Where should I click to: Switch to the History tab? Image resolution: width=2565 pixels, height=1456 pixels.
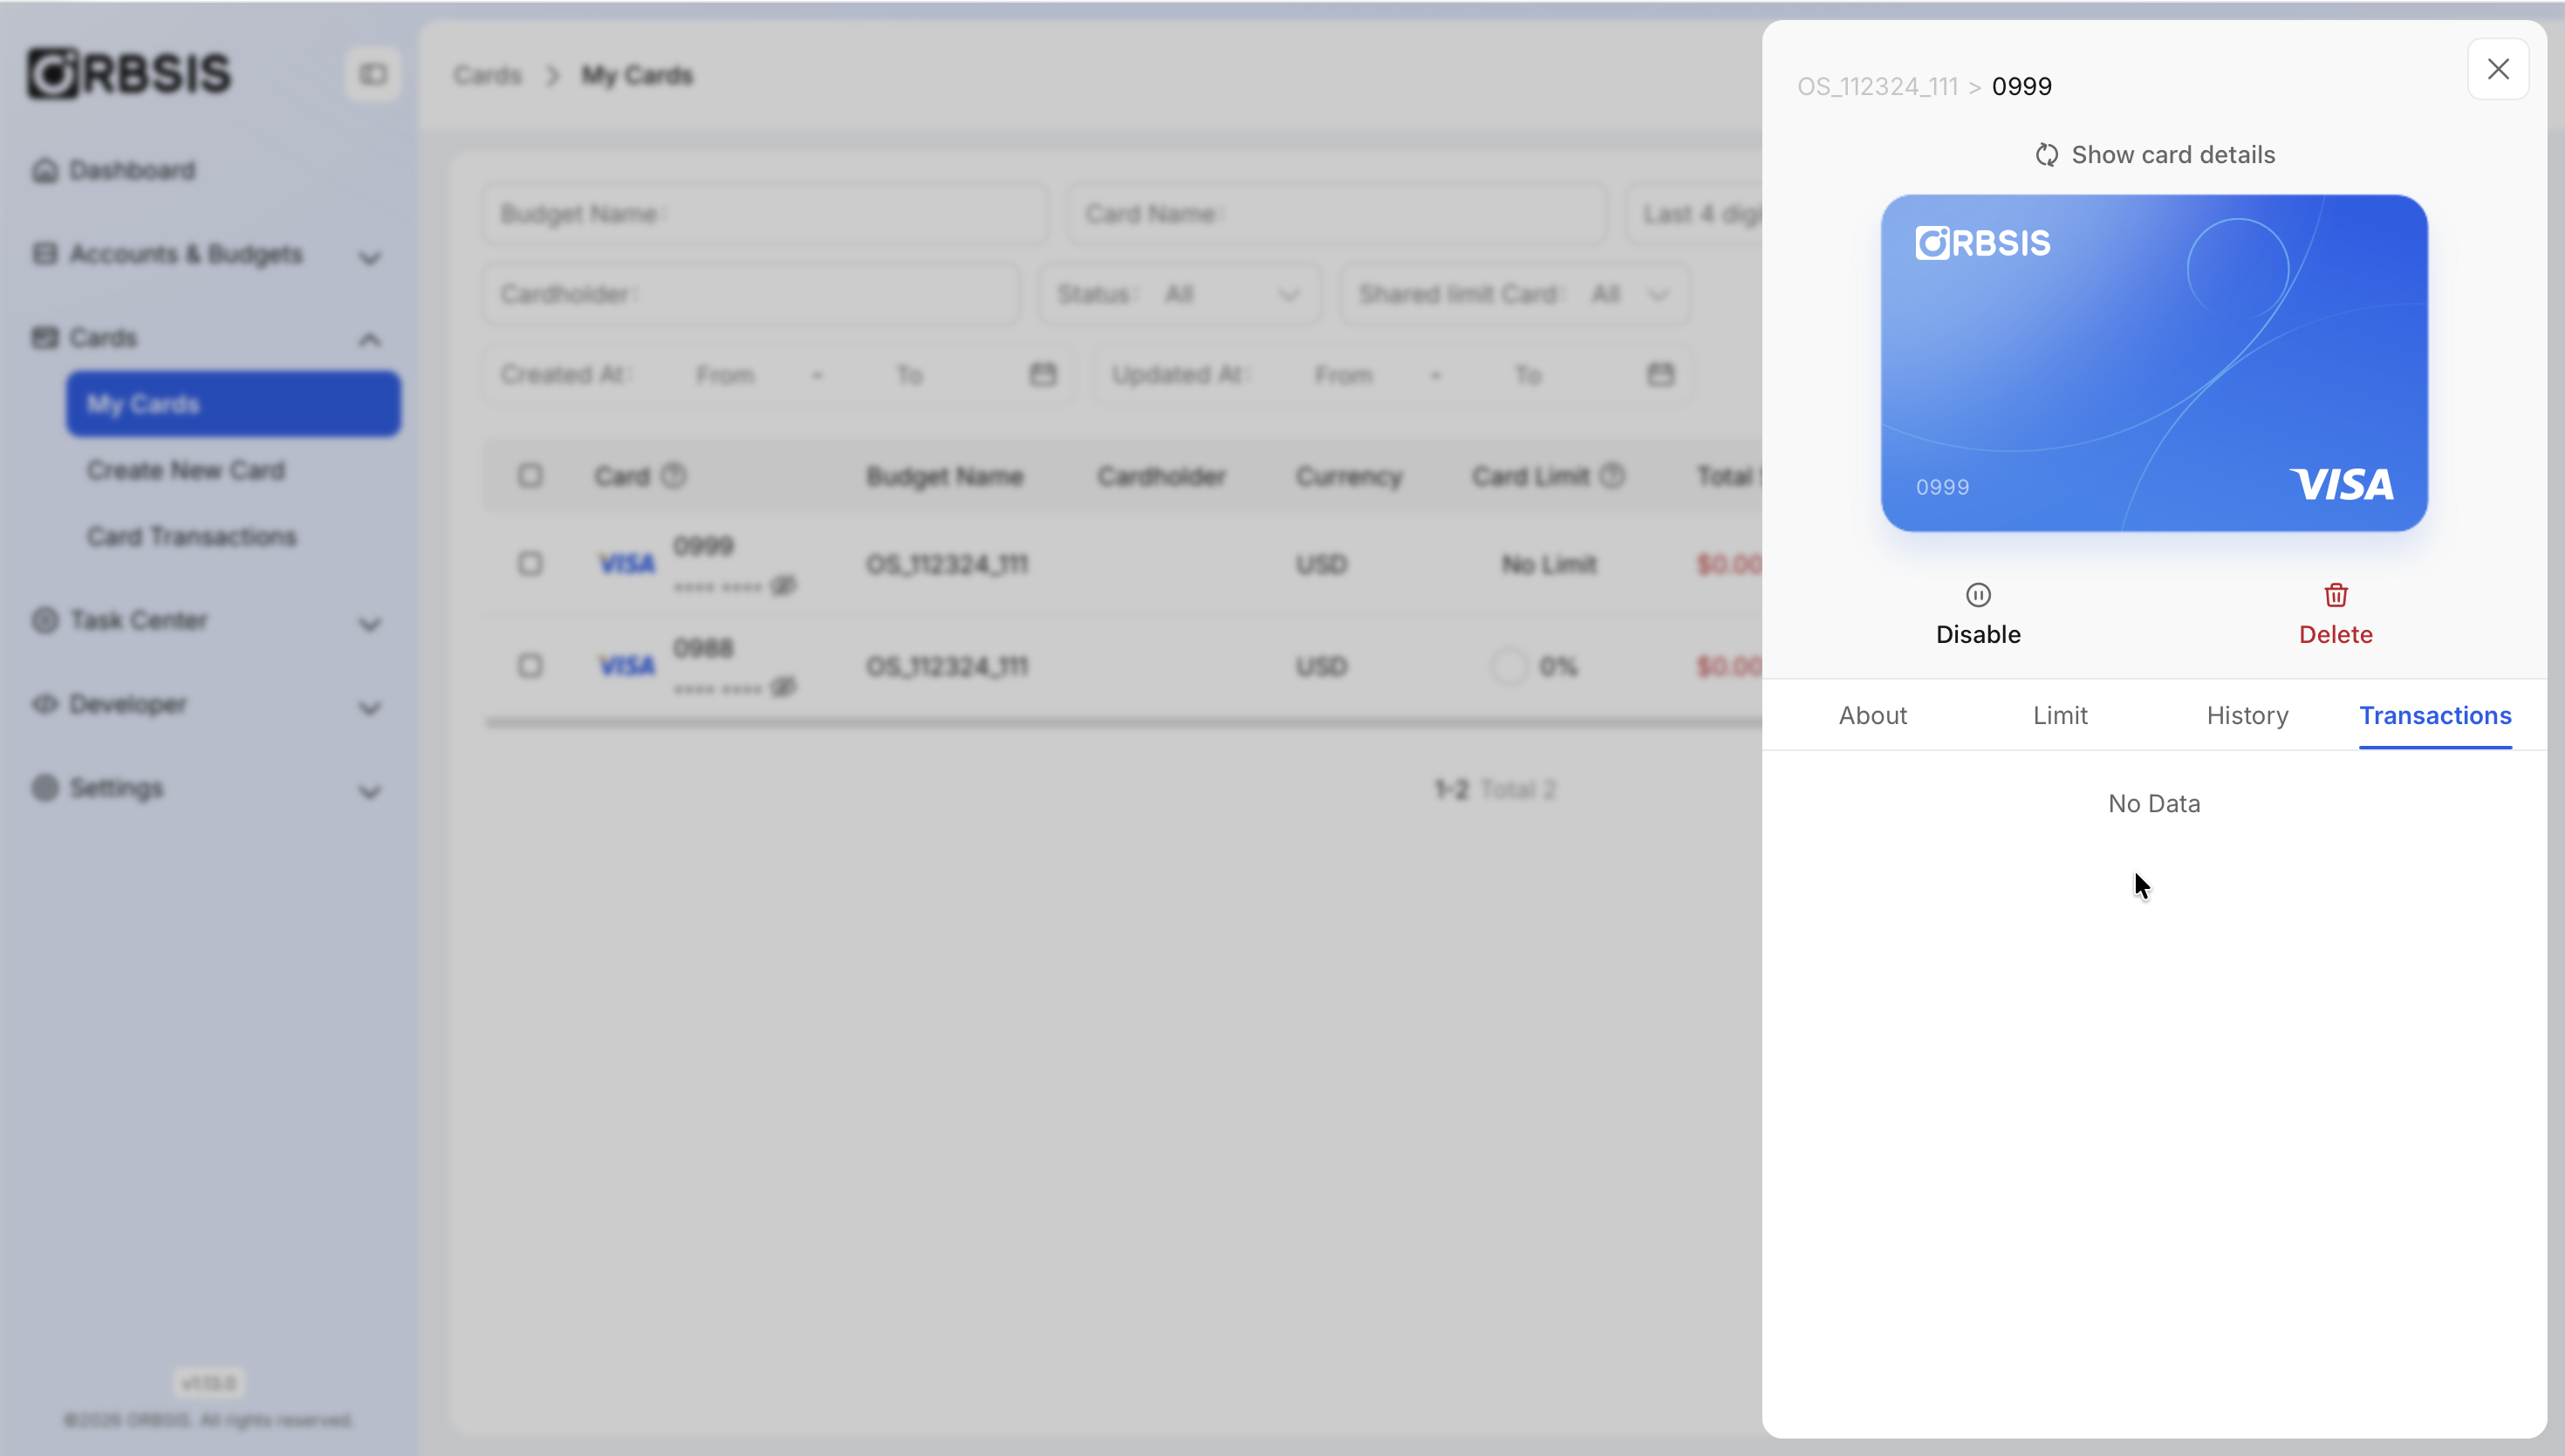tap(2247, 715)
